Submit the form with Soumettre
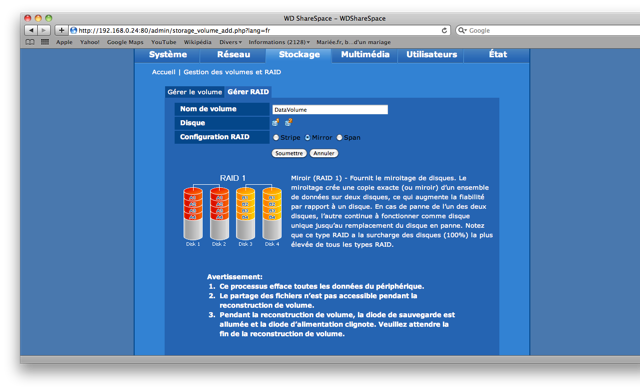This screenshot has width=640, height=391. 289,153
